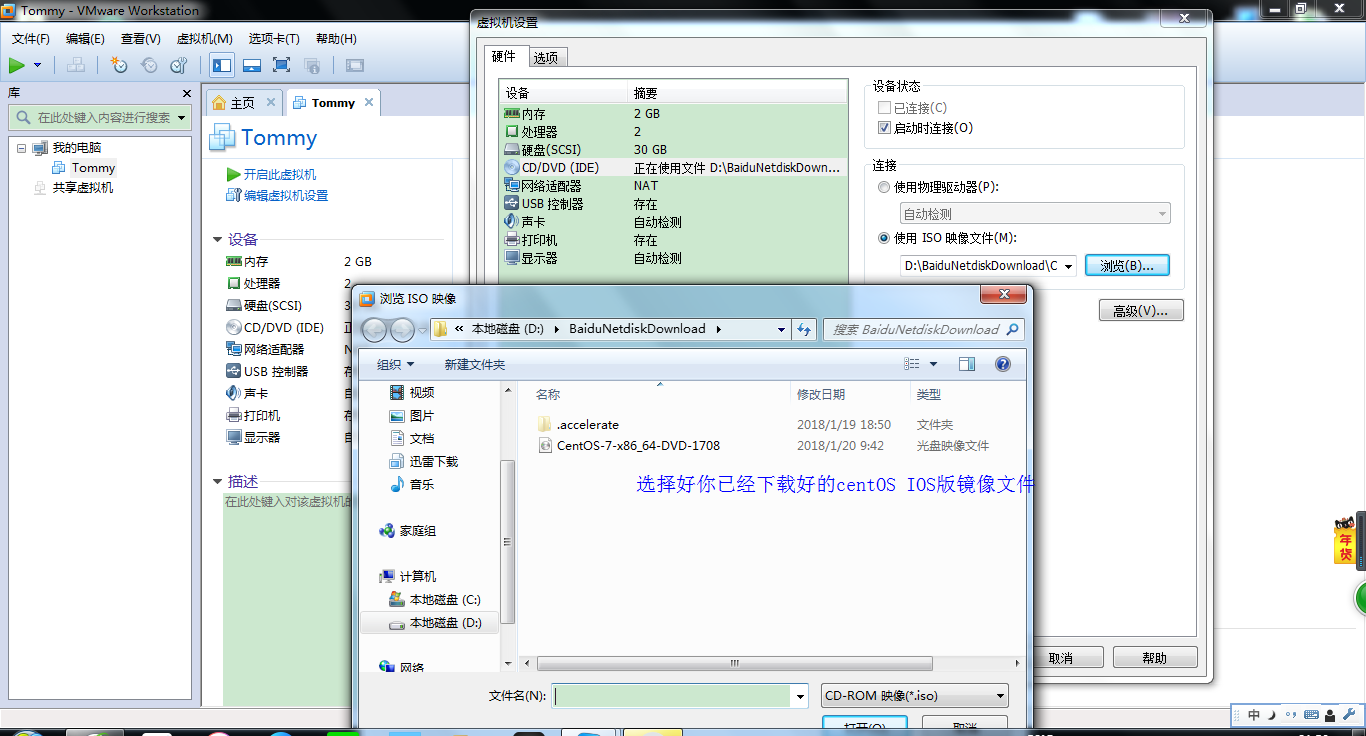The image size is (1366, 736).
Task: Click CD/DVD (IDE) on the Tommy summary page
Action: point(284,328)
